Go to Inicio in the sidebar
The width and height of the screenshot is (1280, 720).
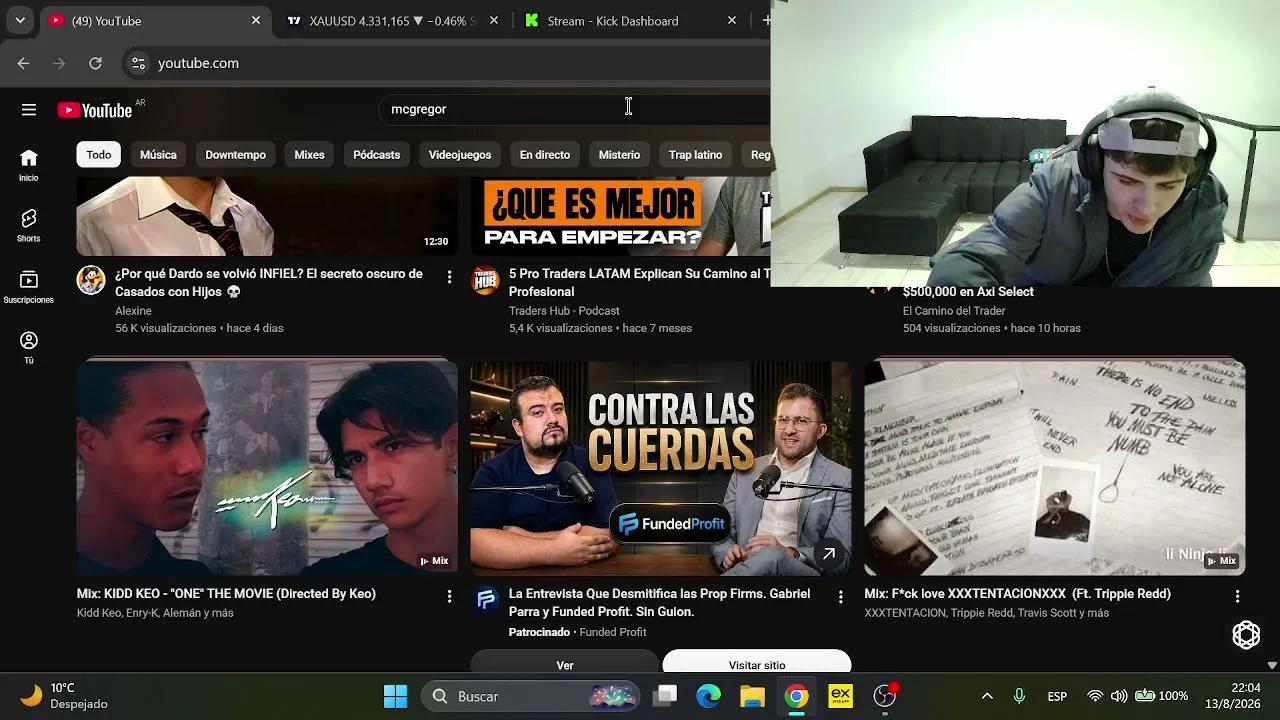[x=29, y=165]
